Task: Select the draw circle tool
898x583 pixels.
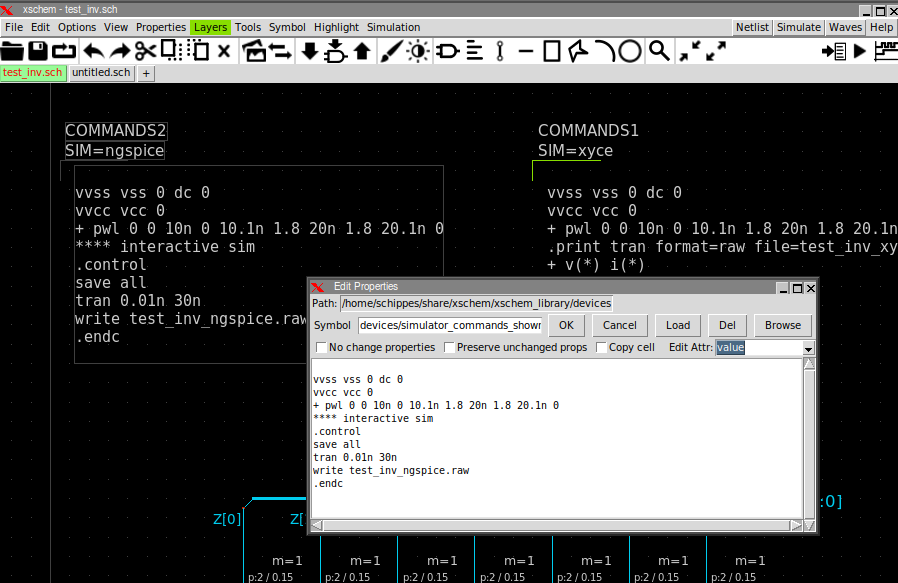Action: click(x=630, y=51)
